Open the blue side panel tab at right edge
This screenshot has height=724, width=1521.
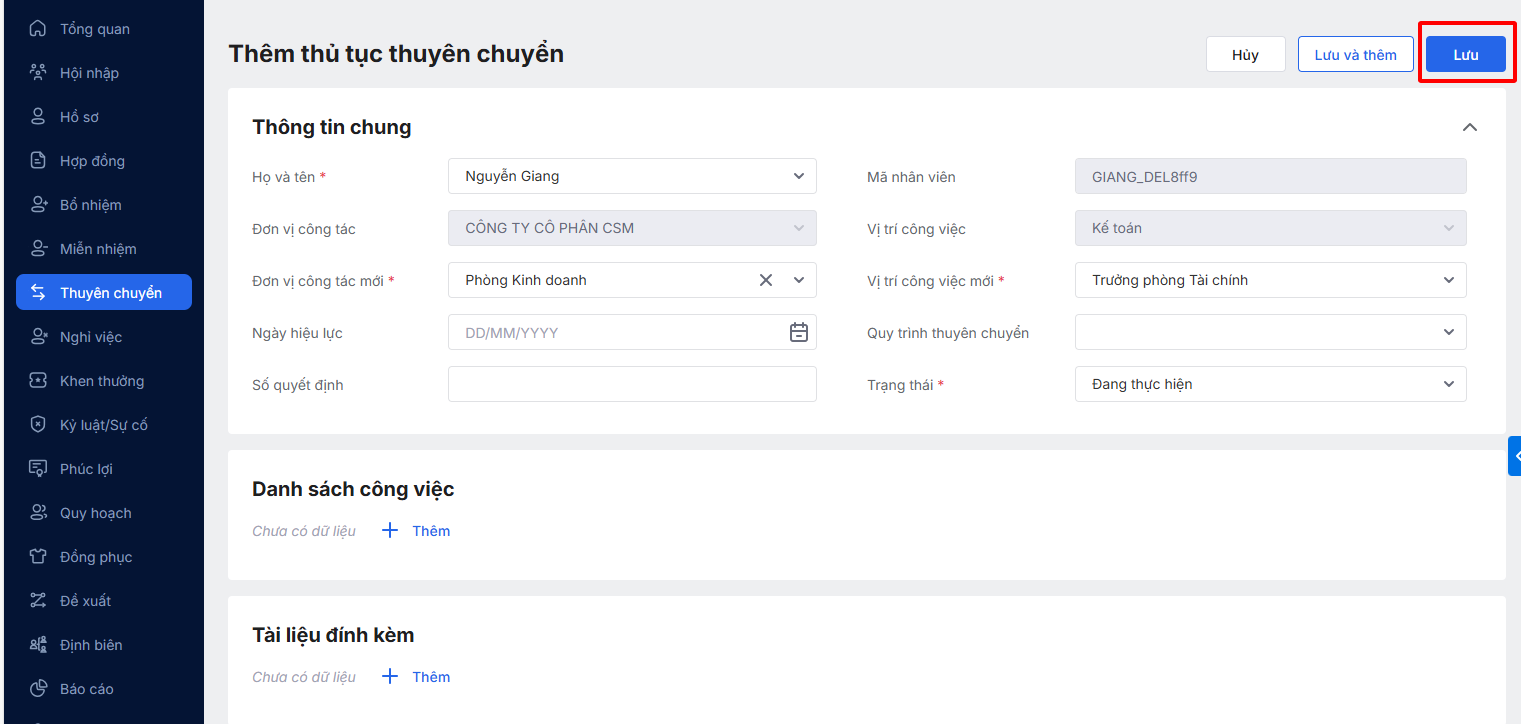tap(1514, 456)
